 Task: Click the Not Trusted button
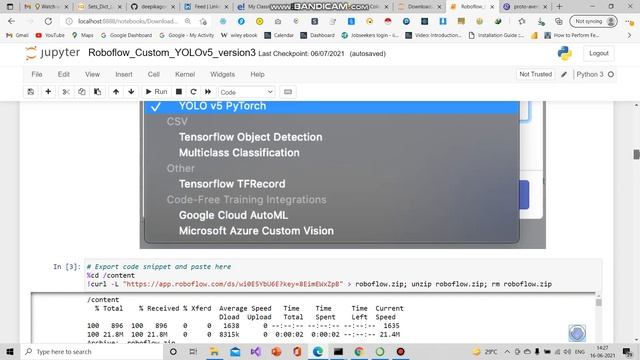[x=536, y=74]
